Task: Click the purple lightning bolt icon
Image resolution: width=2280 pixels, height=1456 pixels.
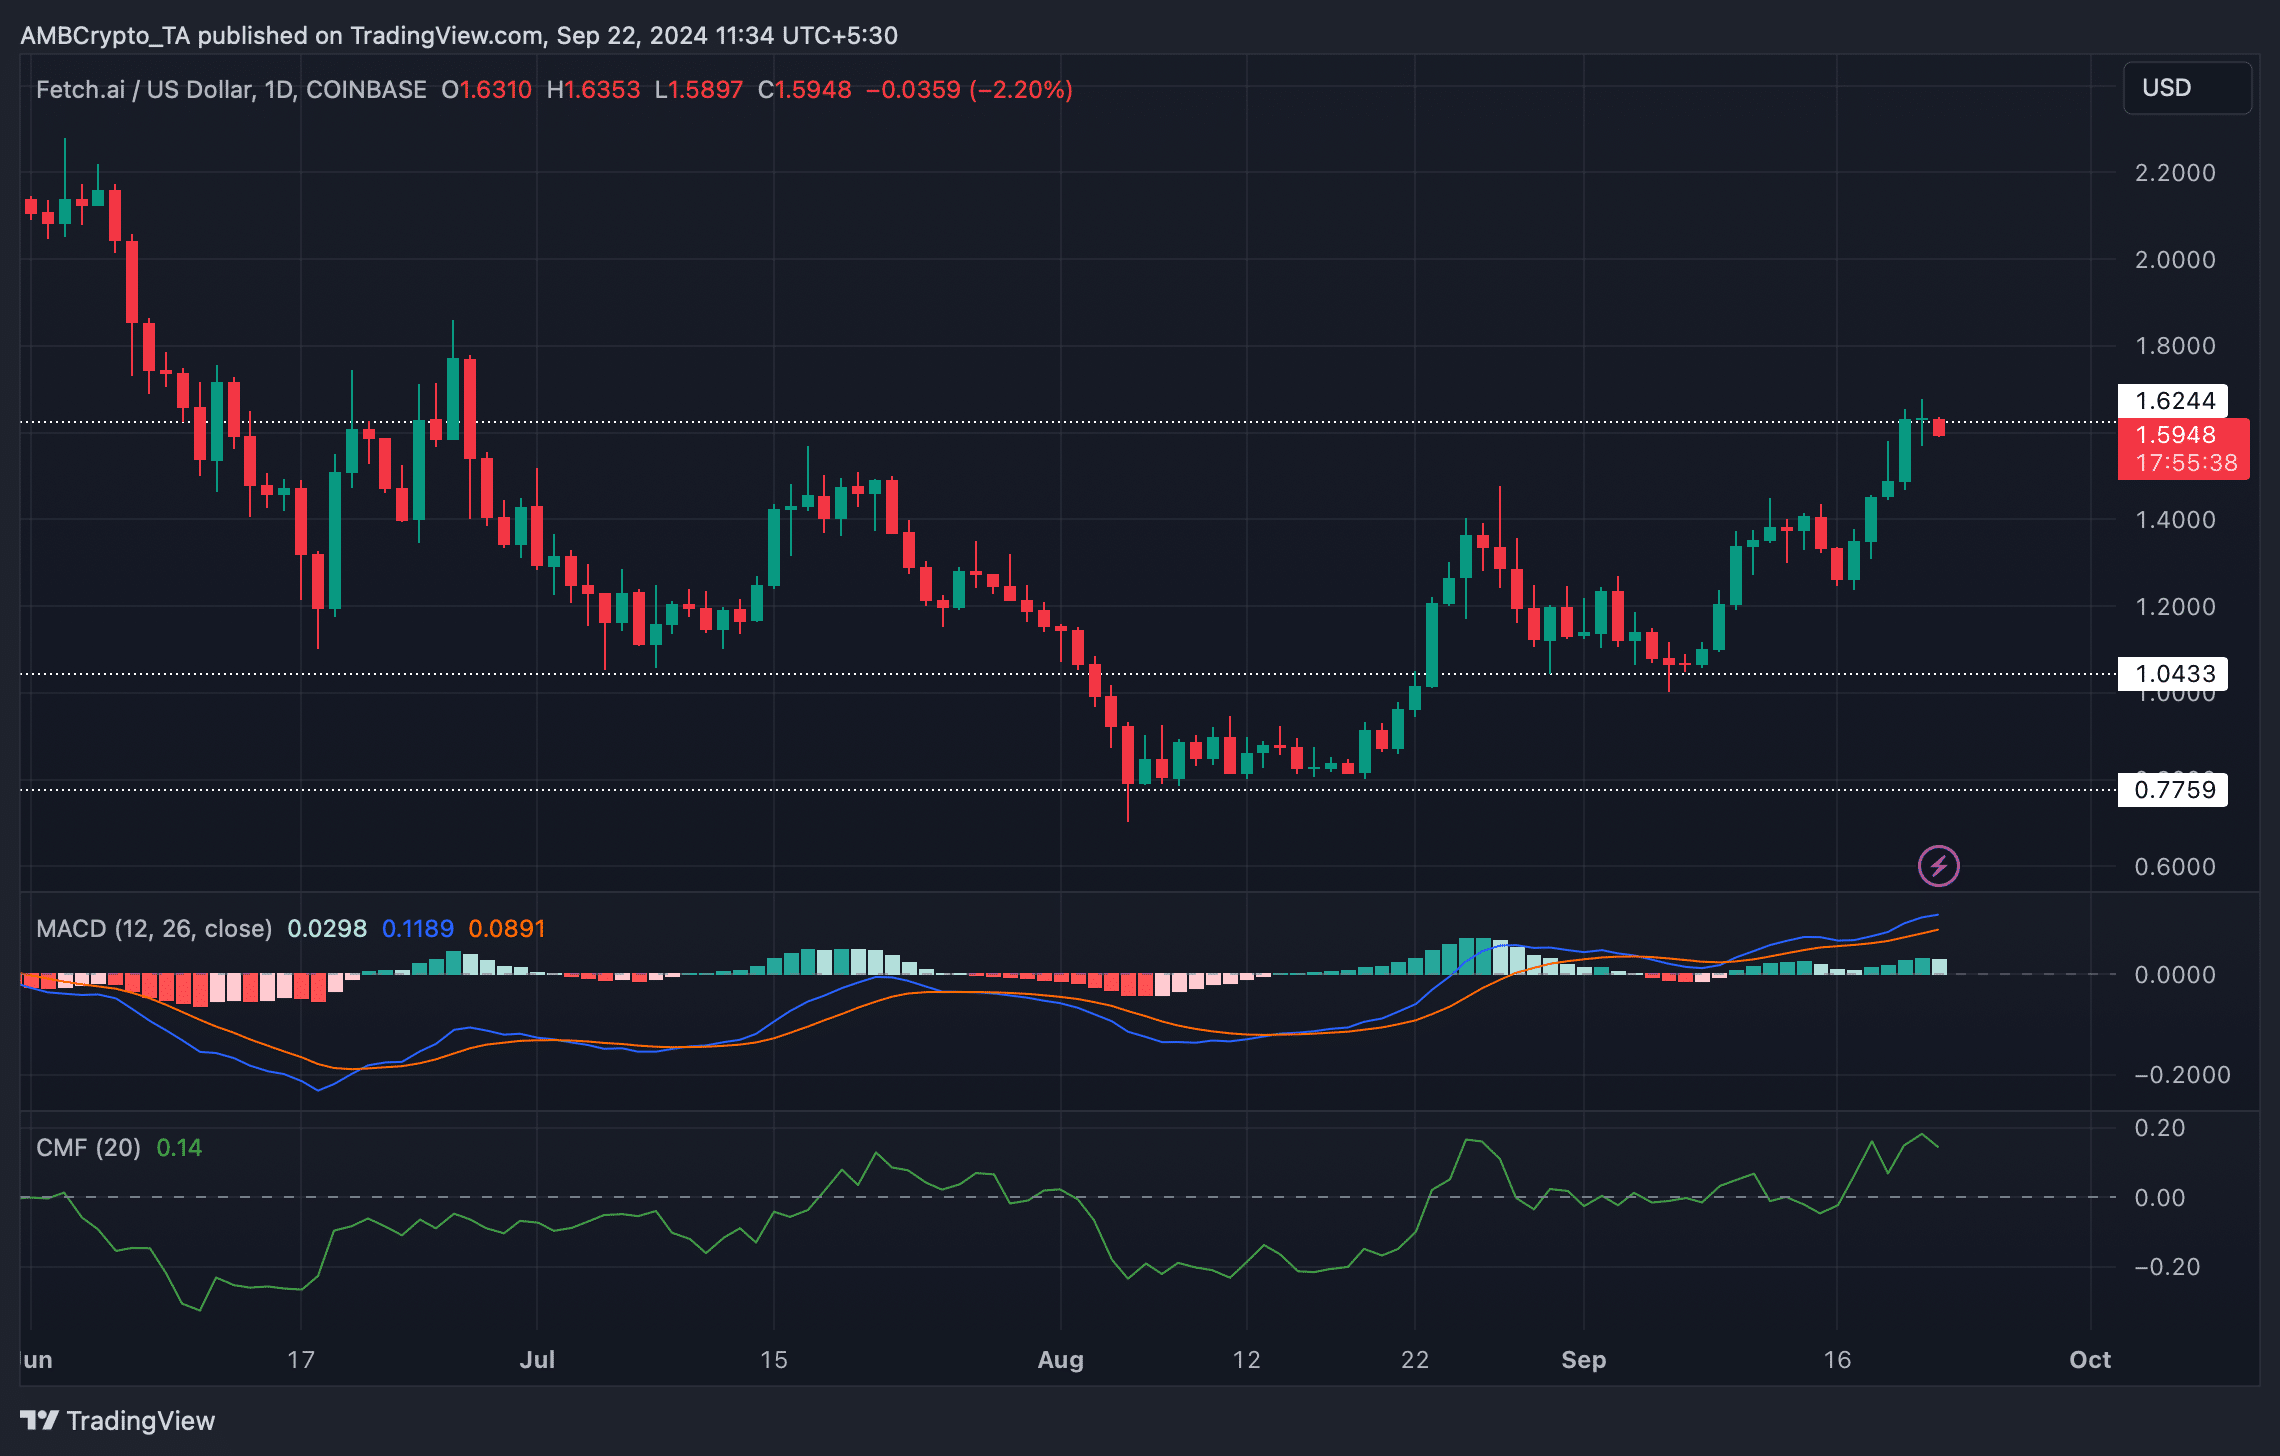Action: click(1938, 866)
